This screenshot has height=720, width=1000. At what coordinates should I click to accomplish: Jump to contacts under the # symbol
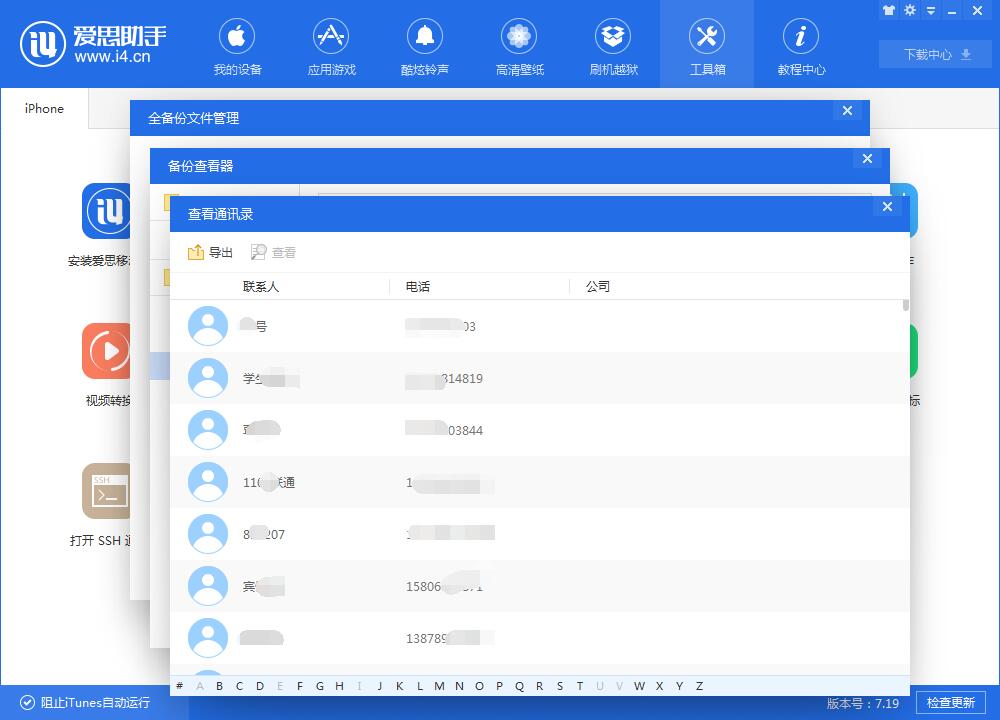click(180, 686)
